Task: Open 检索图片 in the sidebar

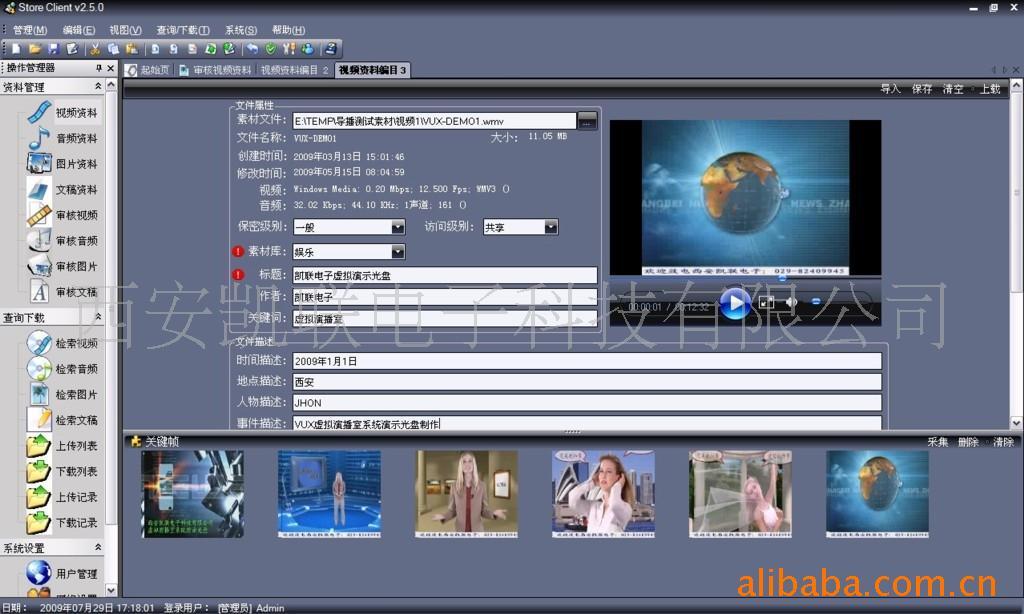Action: 63,395
